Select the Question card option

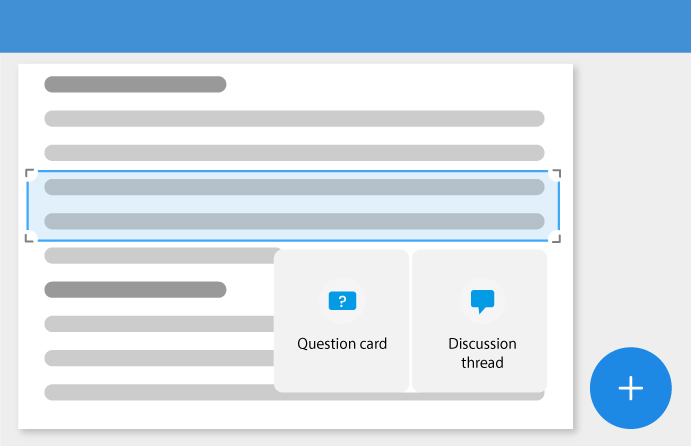tap(342, 321)
